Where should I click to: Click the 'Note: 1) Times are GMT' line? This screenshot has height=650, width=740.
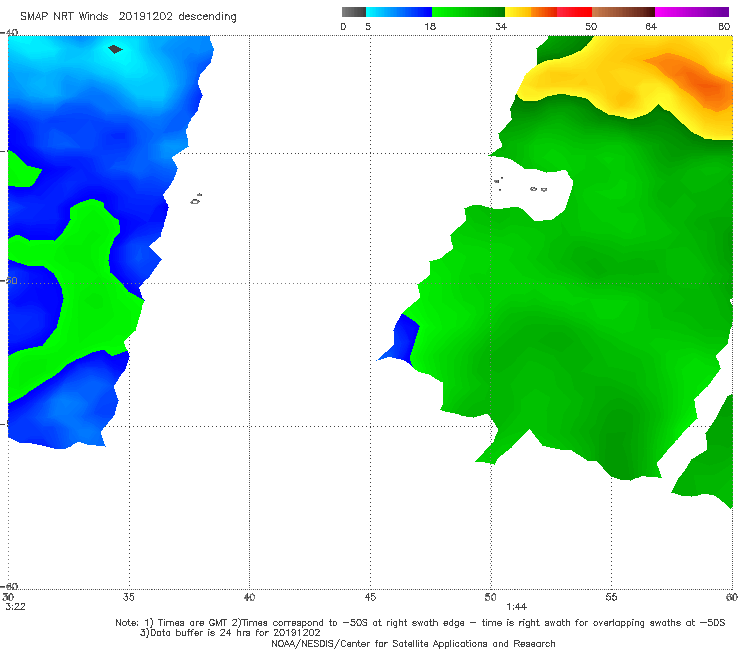[420, 623]
